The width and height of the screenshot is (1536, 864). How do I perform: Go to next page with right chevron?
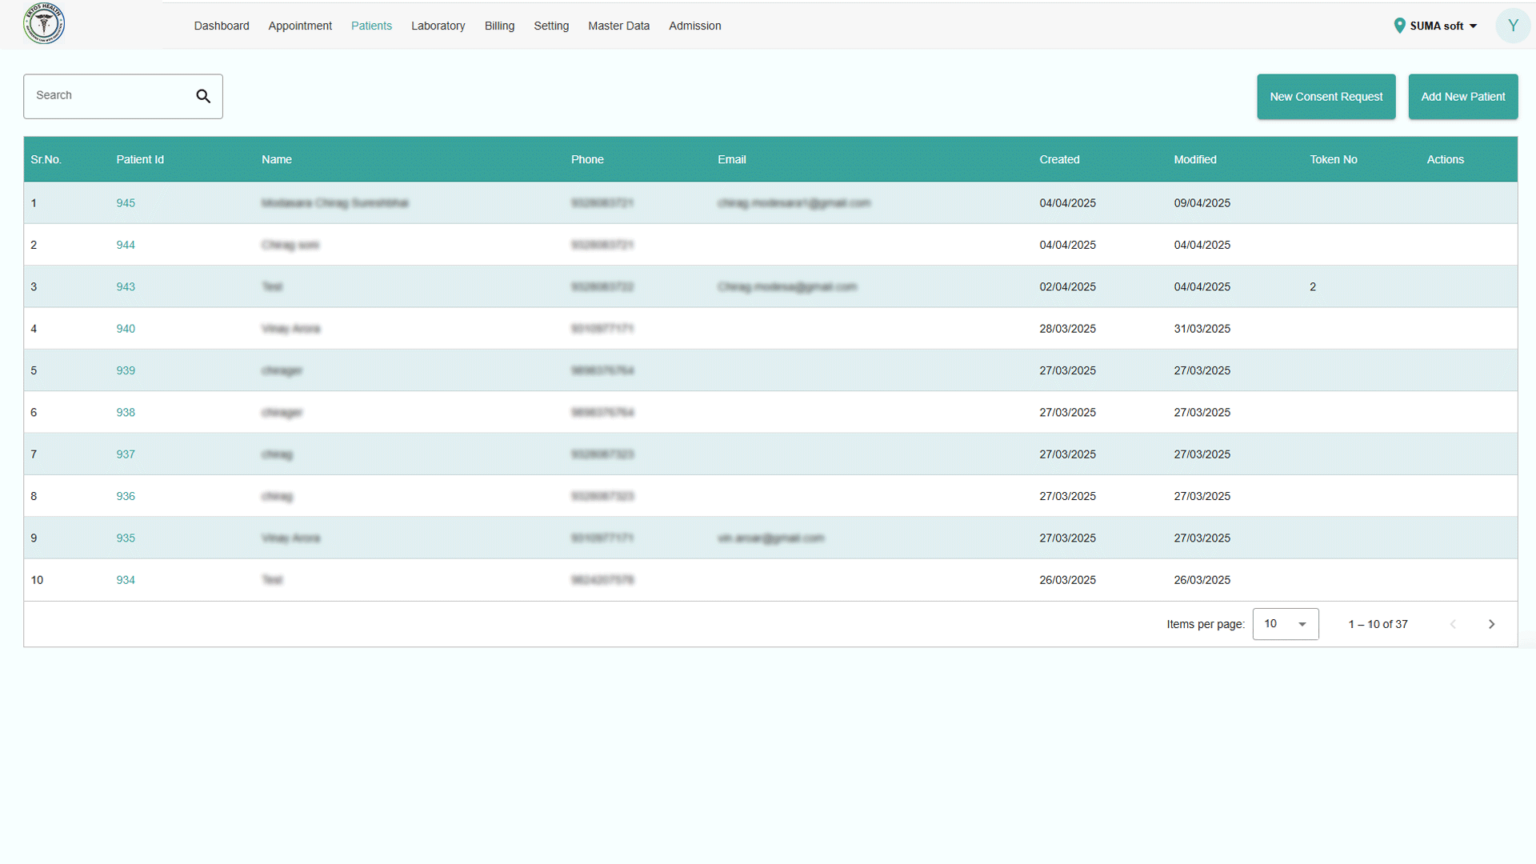[x=1491, y=623]
